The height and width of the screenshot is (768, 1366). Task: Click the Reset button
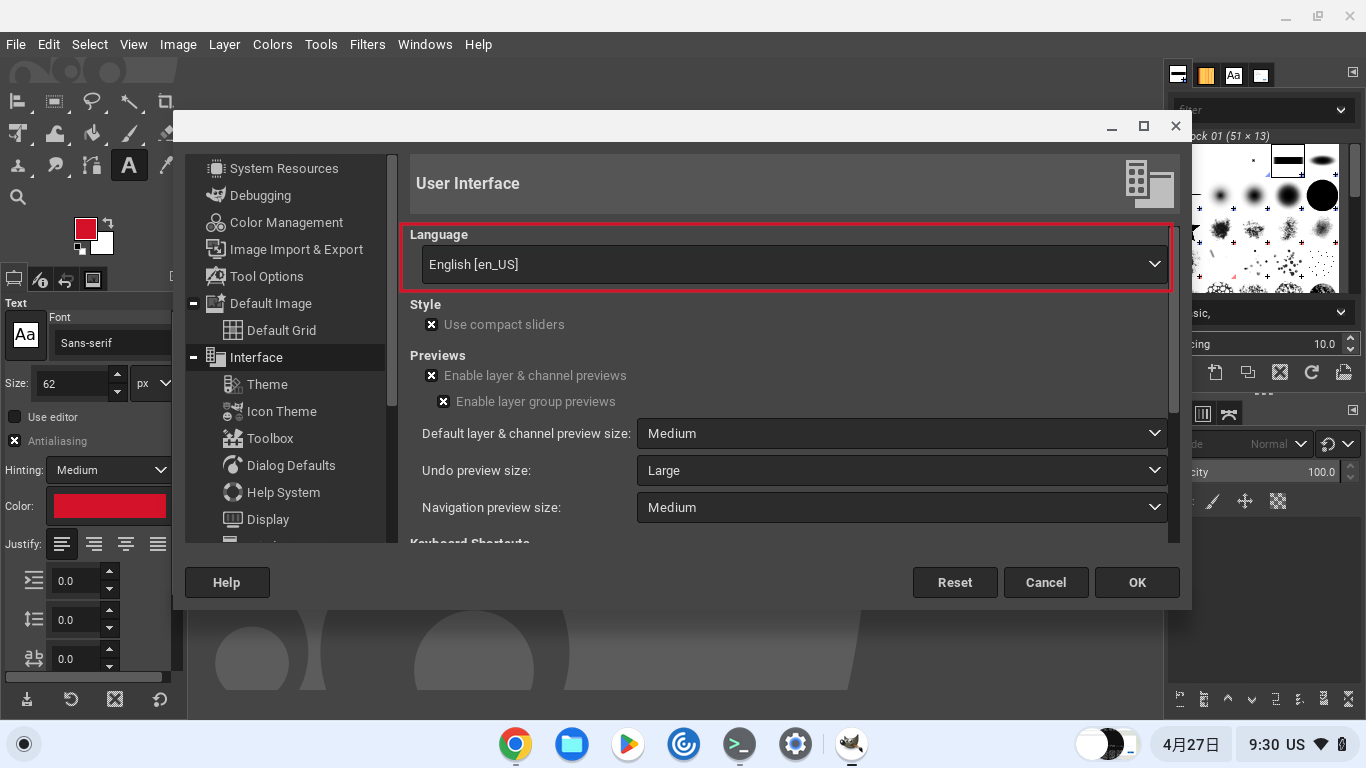point(955,583)
